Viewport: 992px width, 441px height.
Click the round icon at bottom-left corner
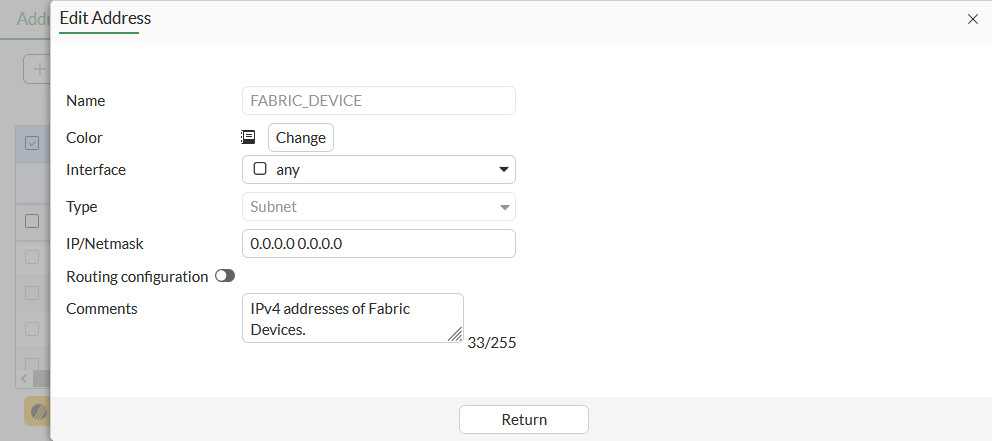click(x=38, y=411)
